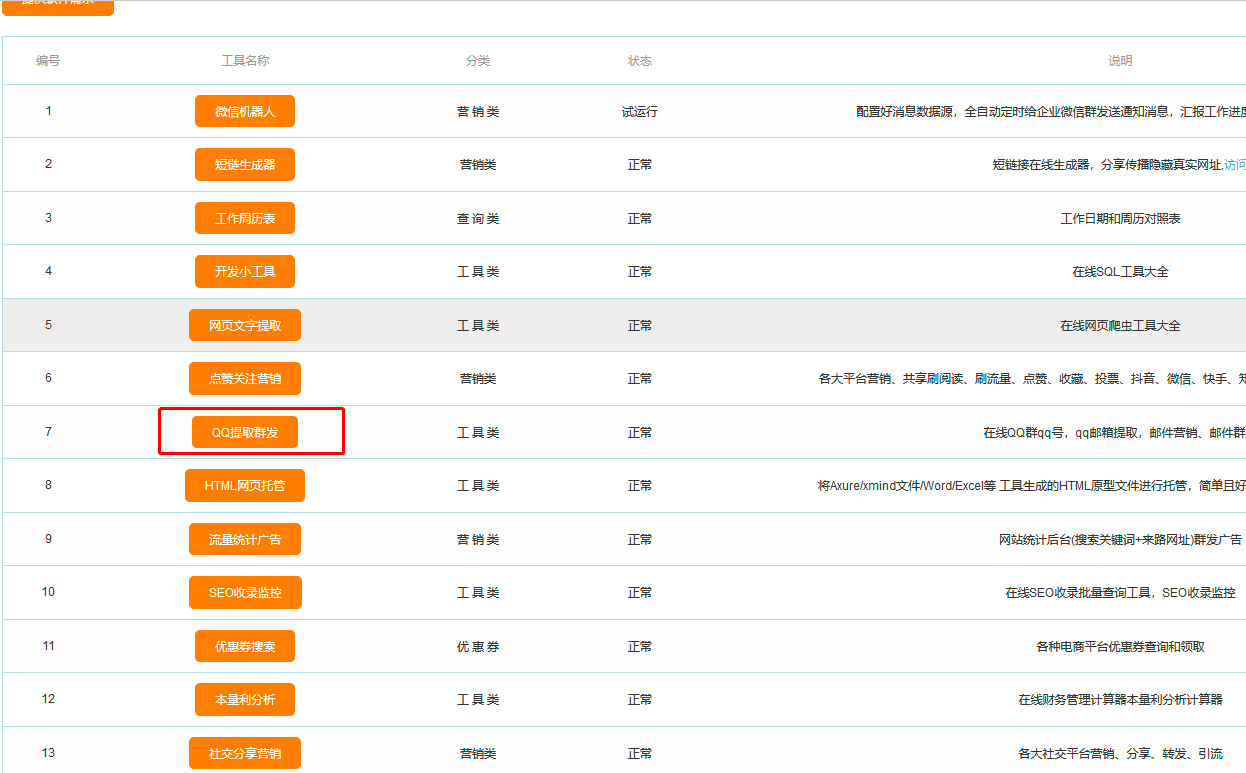
Task: Launch the 开发小工具 button
Action: tap(245, 272)
